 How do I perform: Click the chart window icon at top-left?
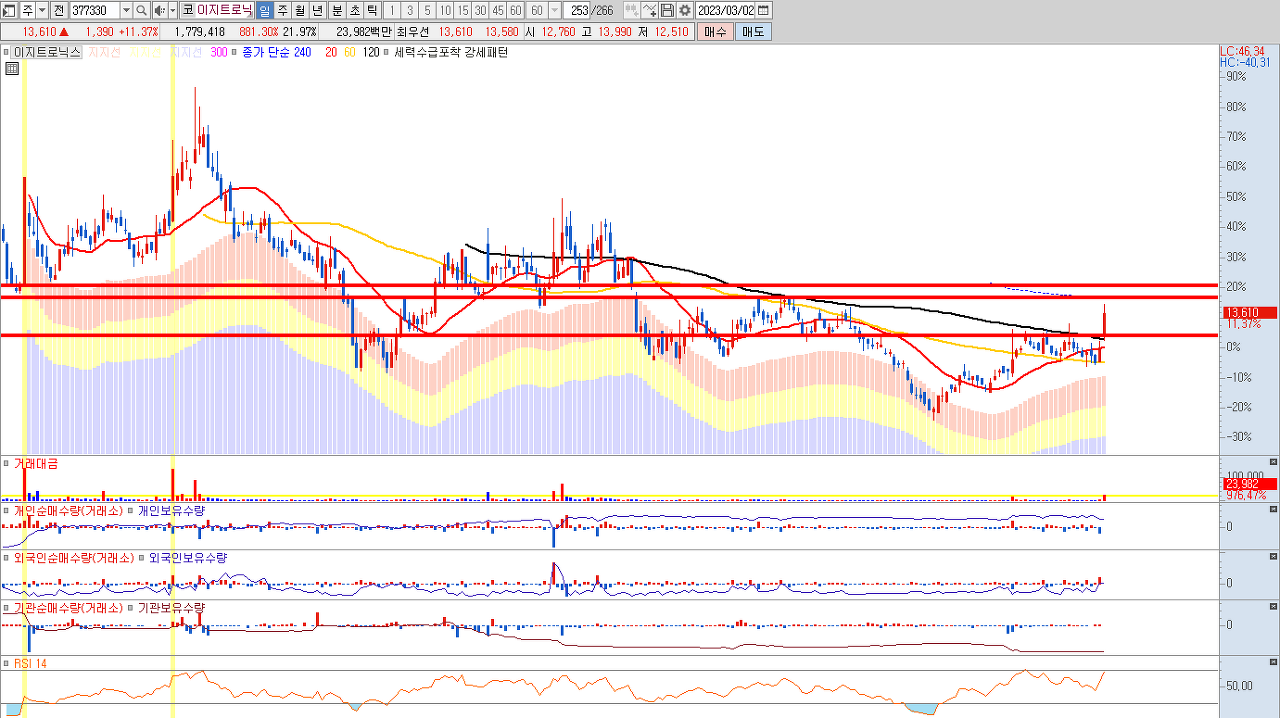coord(9,10)
